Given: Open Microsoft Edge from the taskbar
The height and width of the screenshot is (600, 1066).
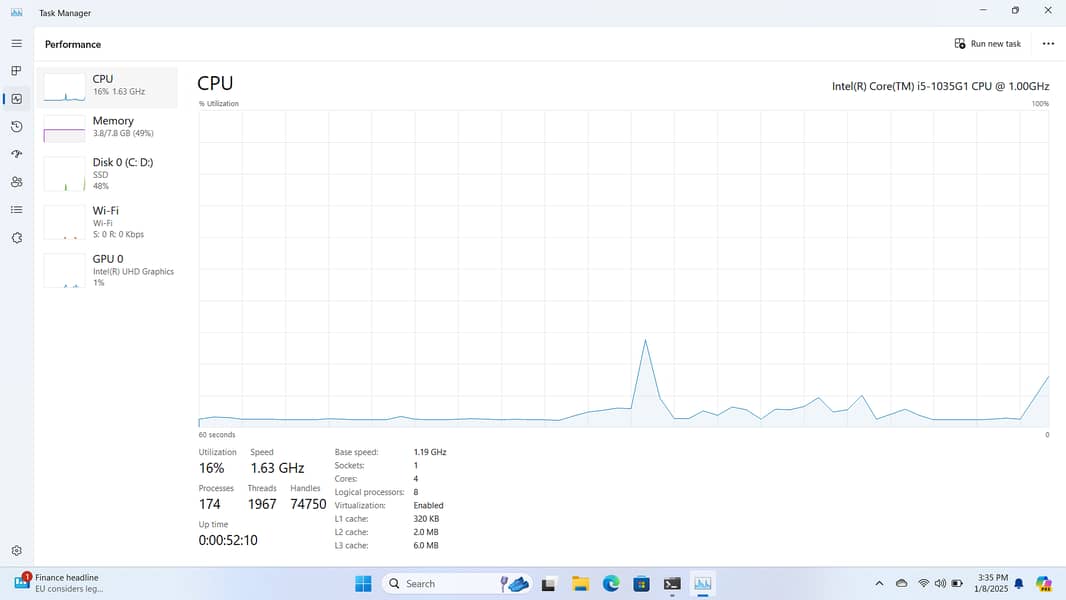Looking at the screenshot, I should (611, 584).
